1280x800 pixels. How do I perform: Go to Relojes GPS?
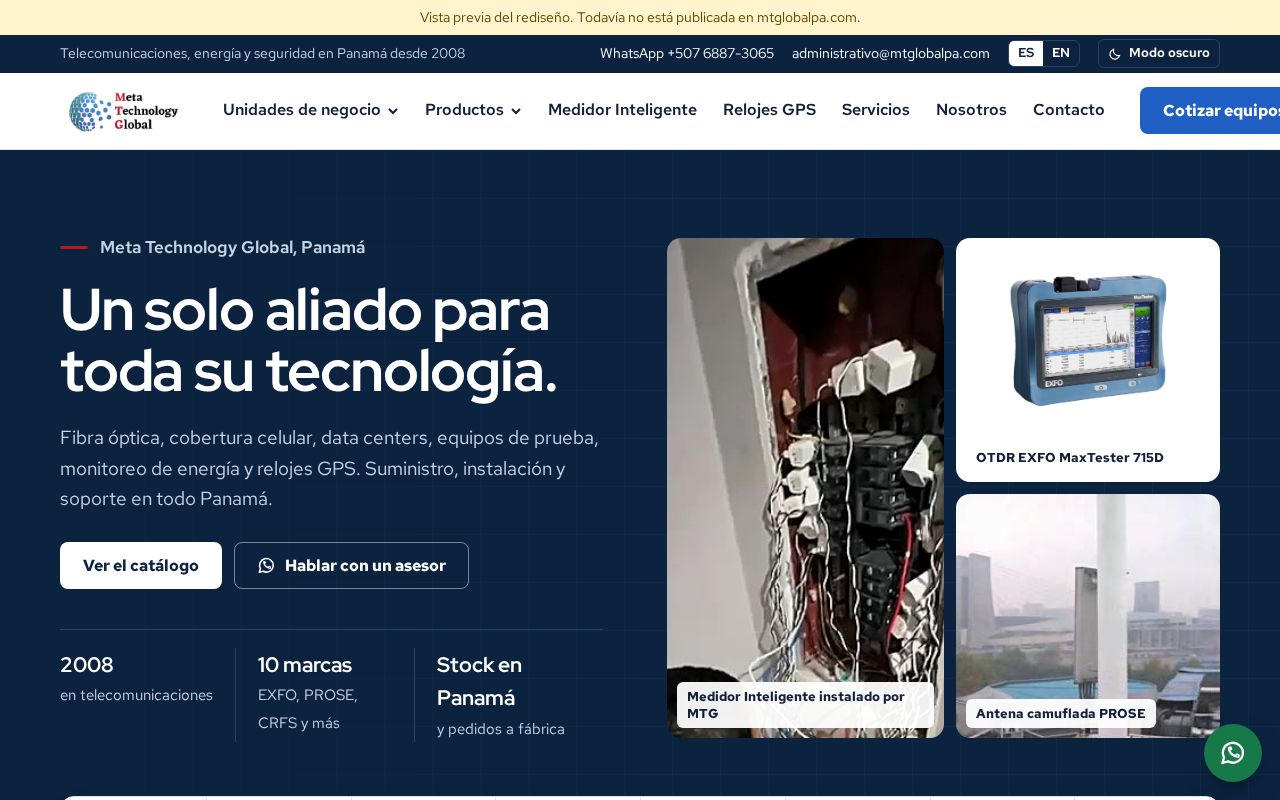(769, 110)
